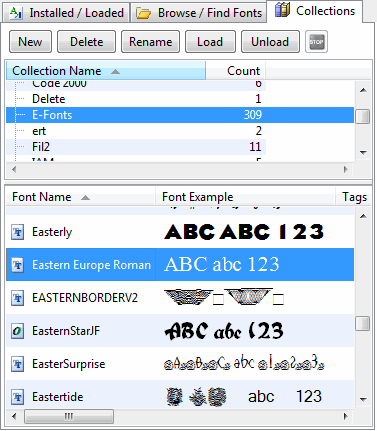Image resolution: width=377 pixels, height=431 pixels.
Task: Select the Eastern Europe Roman font name
Action: pos(92,265)
